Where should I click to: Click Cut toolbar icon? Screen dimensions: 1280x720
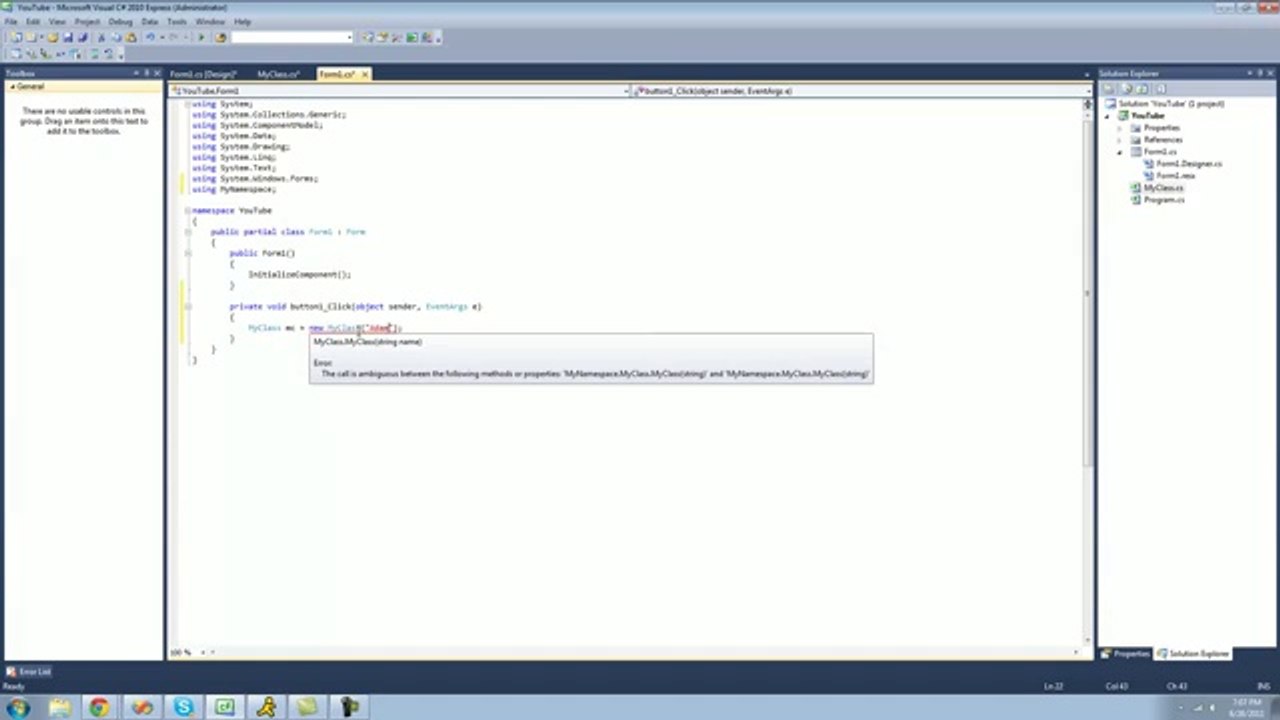tap(101, 37)
